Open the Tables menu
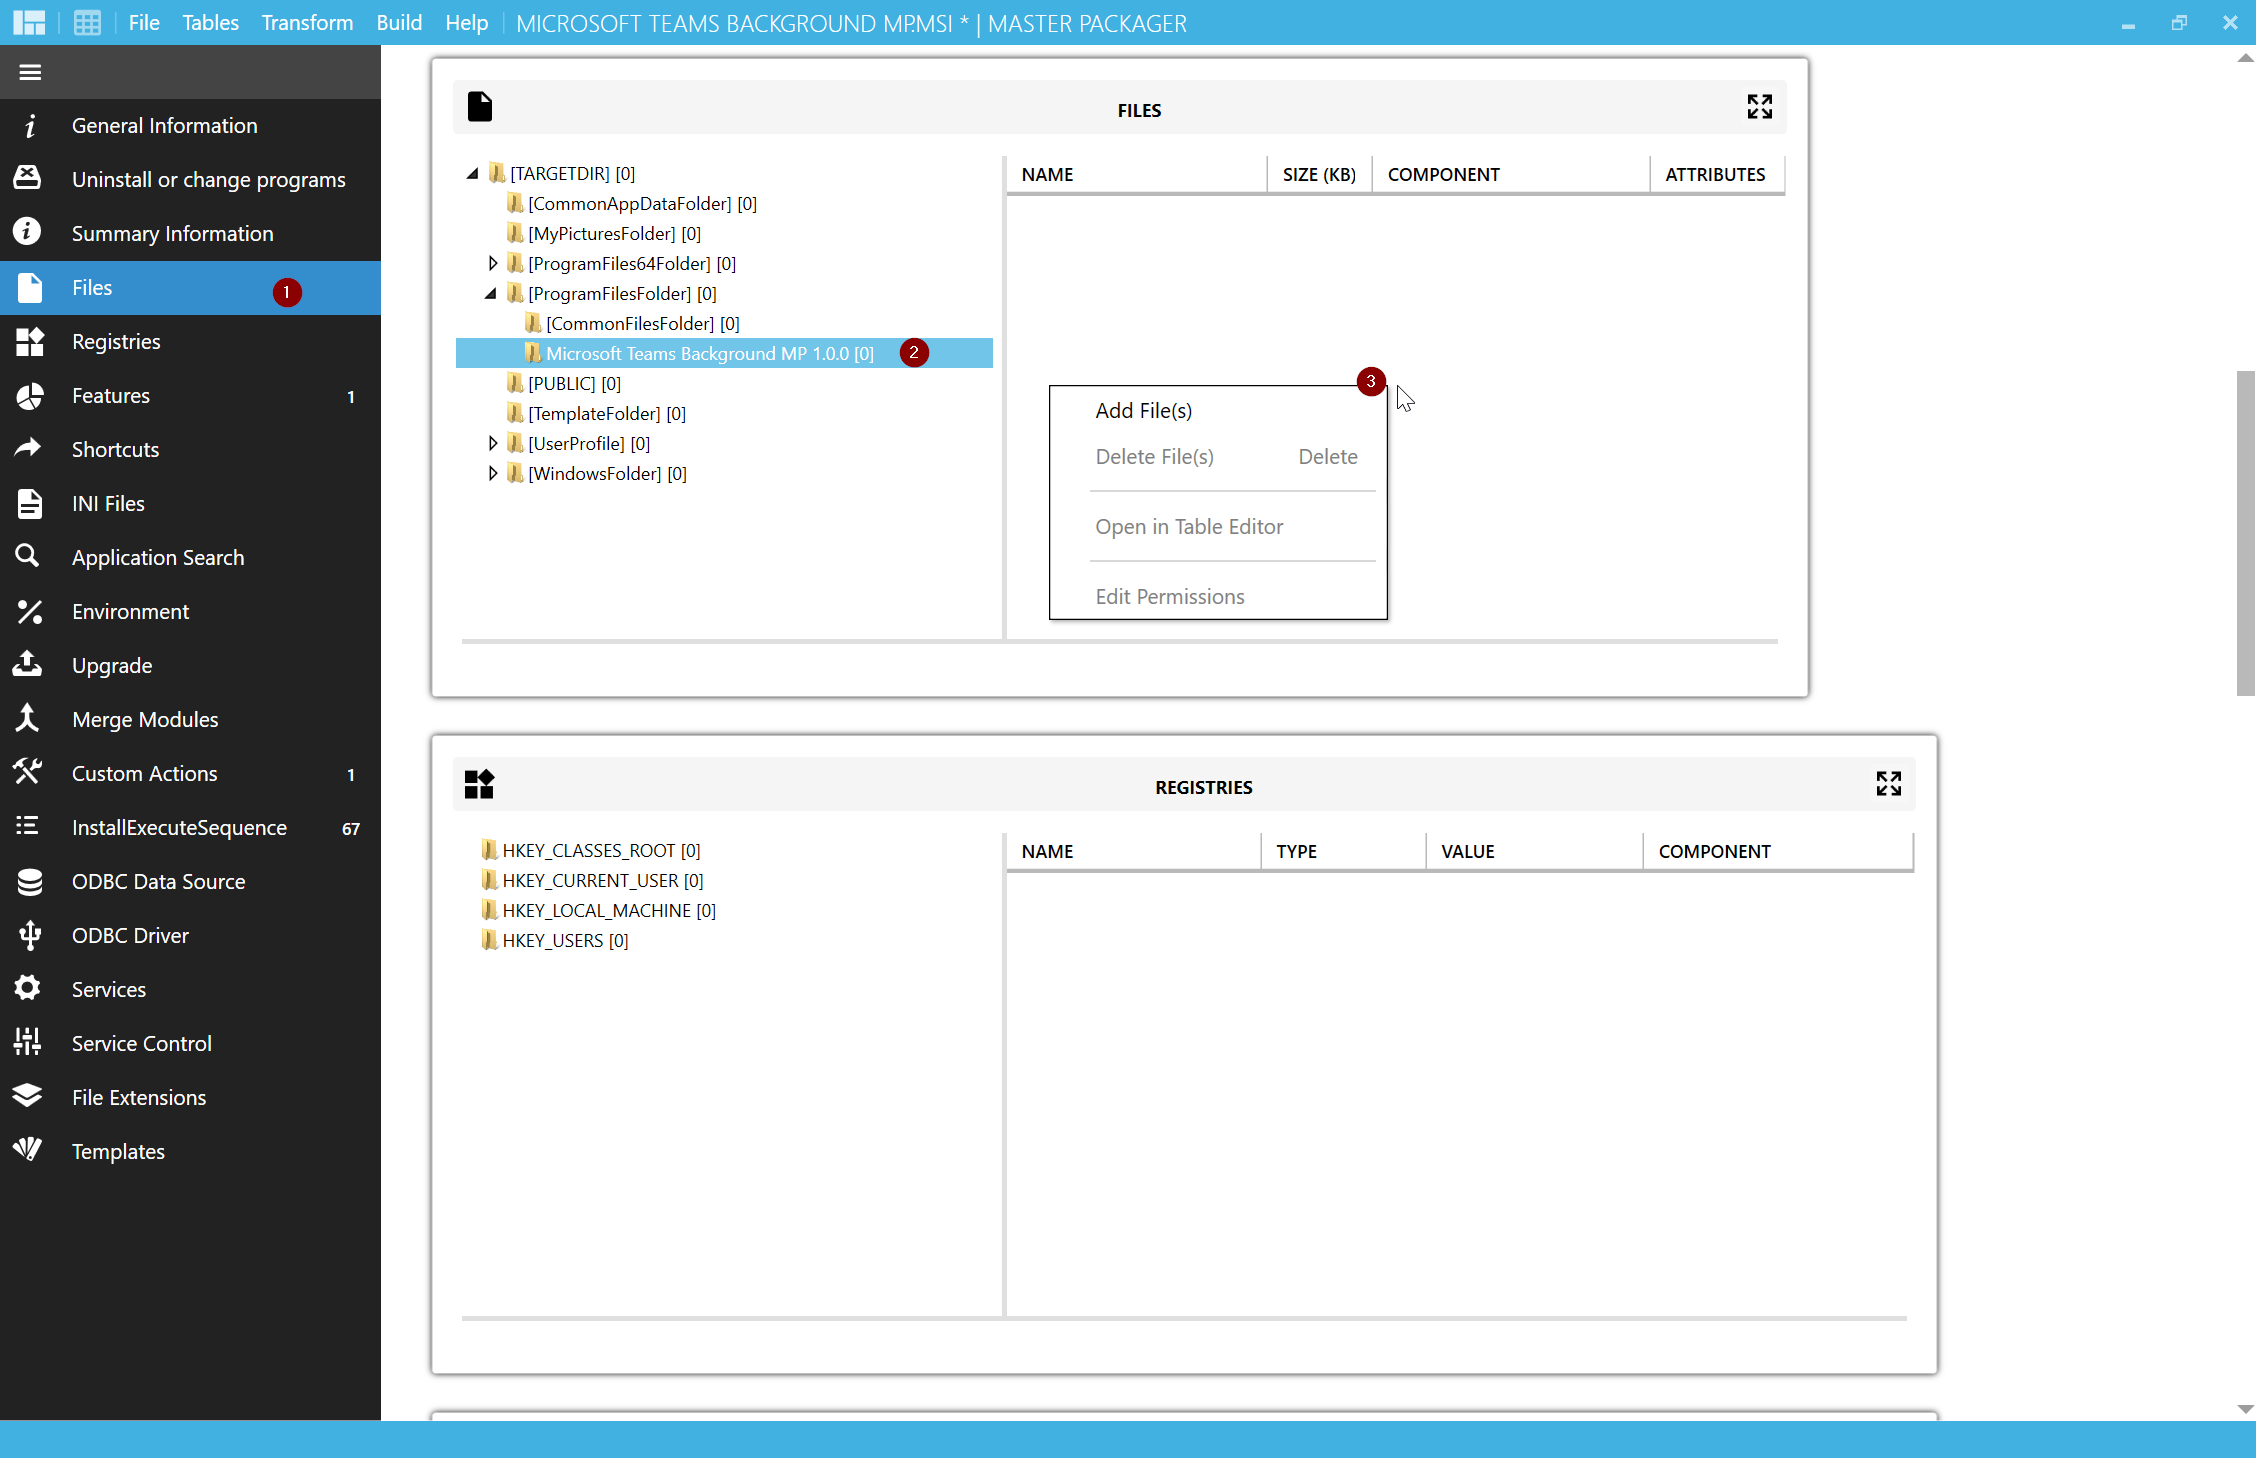 210,22
